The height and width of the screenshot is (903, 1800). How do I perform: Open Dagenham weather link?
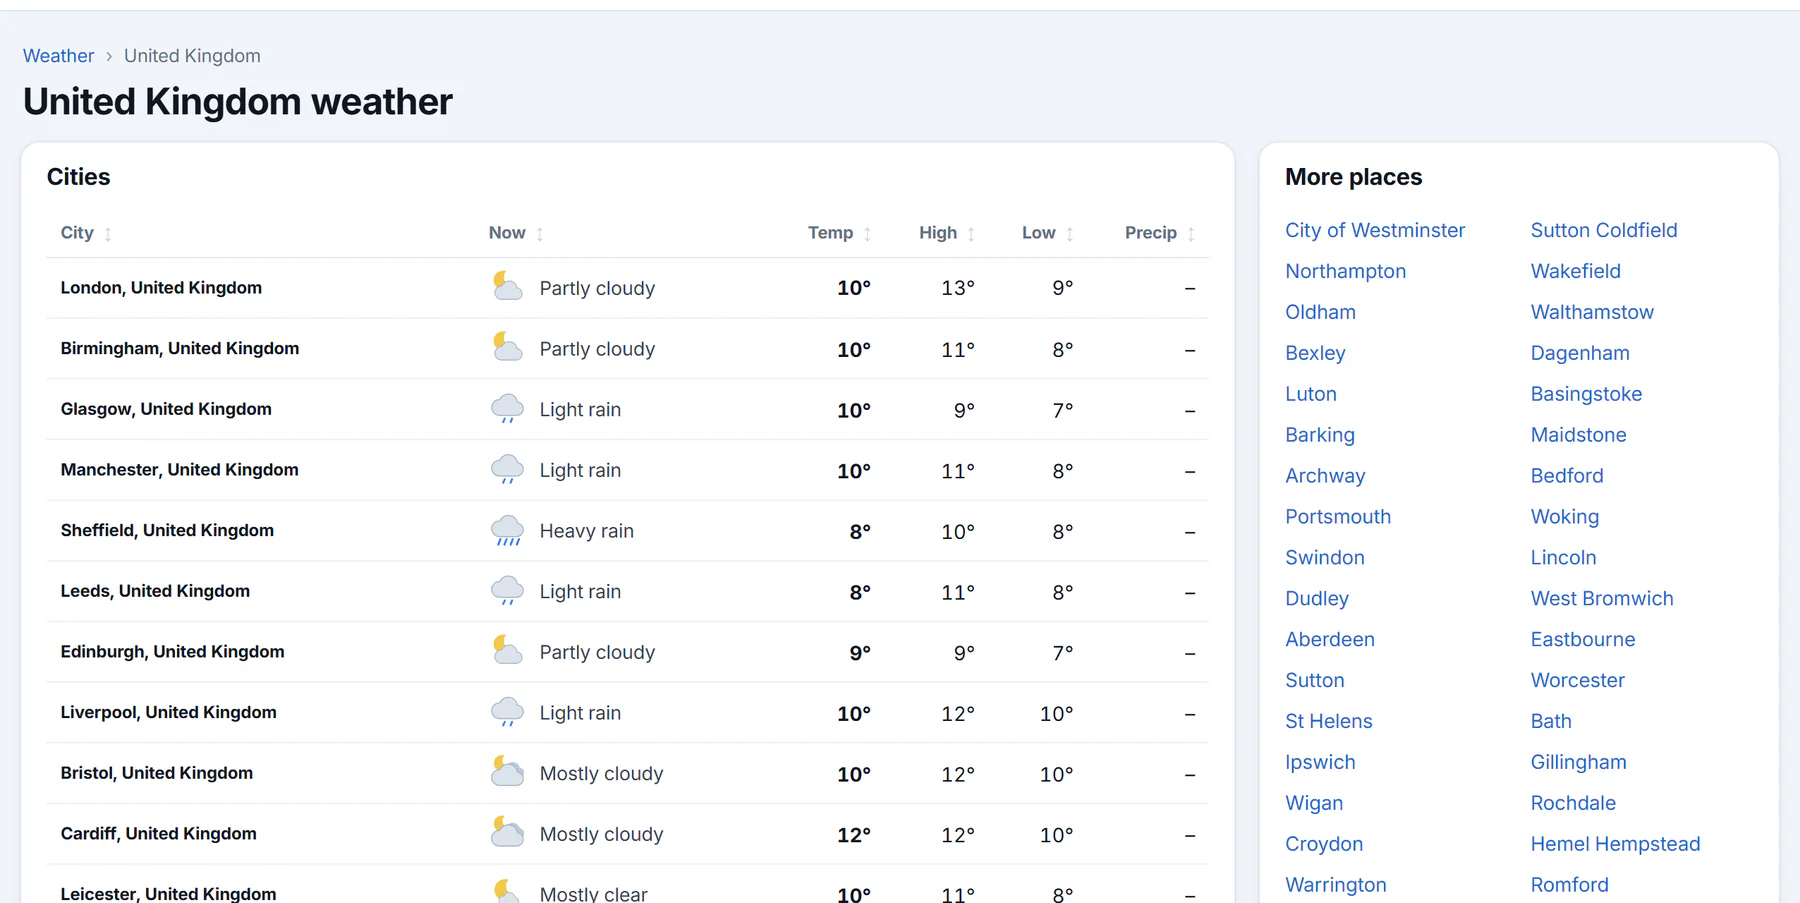(1580, 353)
